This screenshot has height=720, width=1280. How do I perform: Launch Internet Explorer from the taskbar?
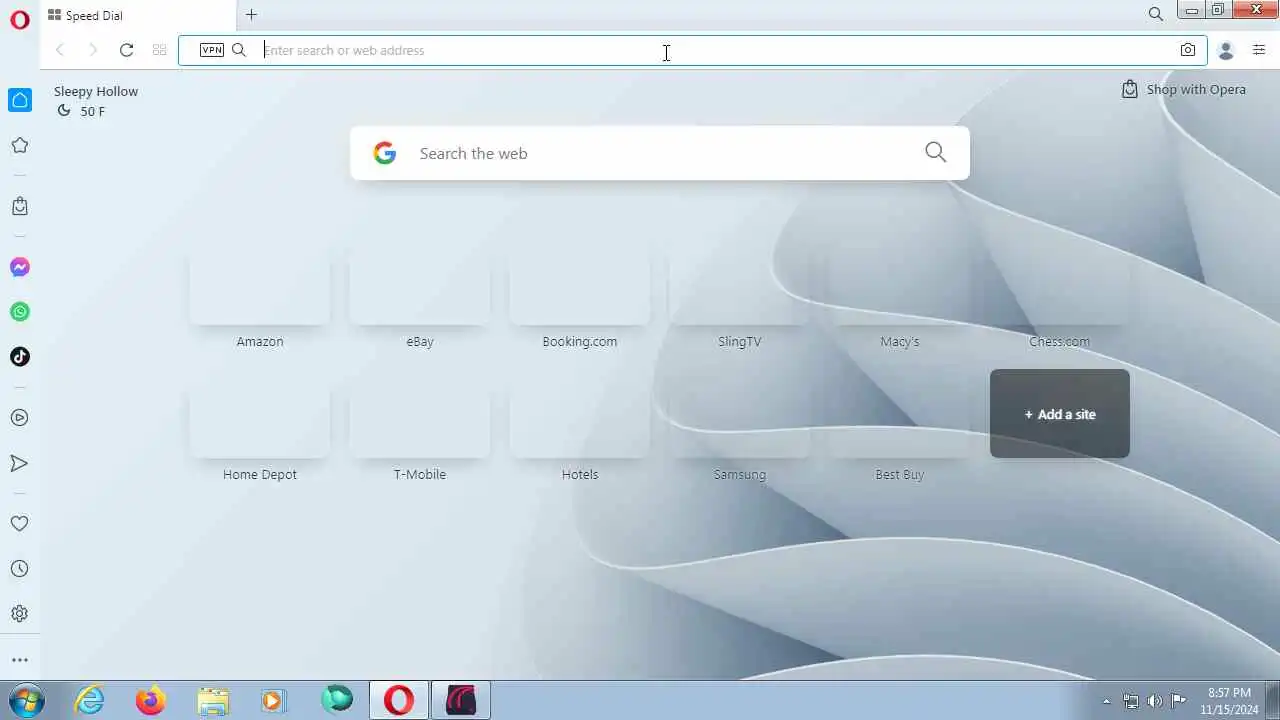(x=90, y=700)
